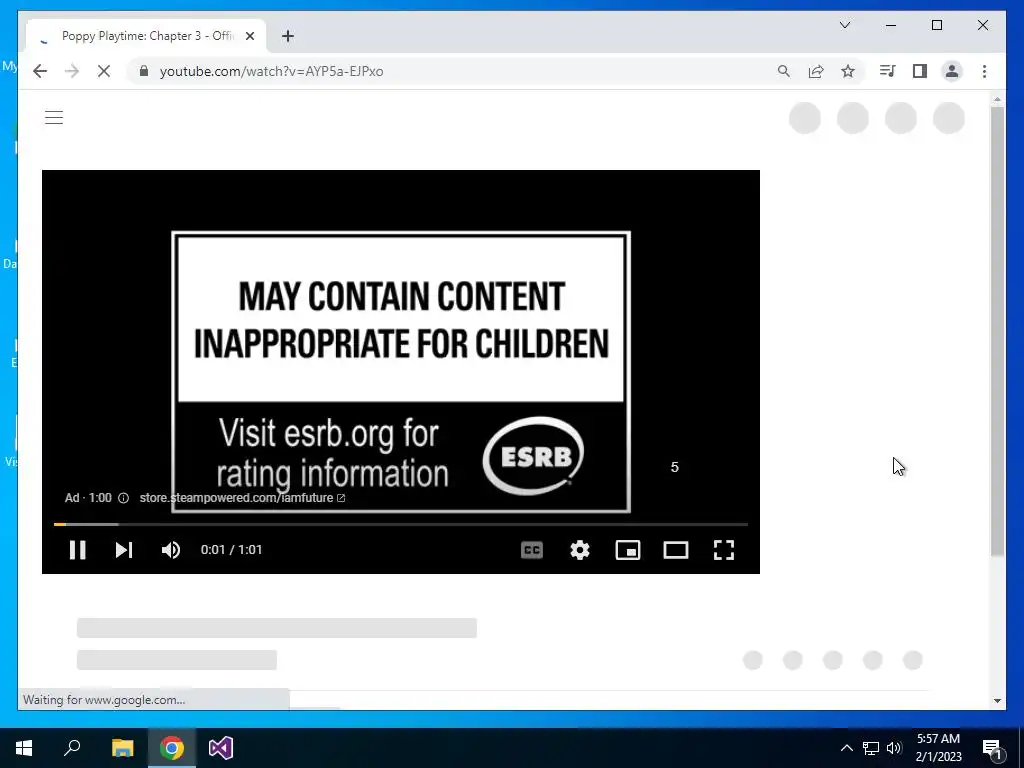Open Windows taskbar search
Screen dimensions: 1024x768
(72, 748)
